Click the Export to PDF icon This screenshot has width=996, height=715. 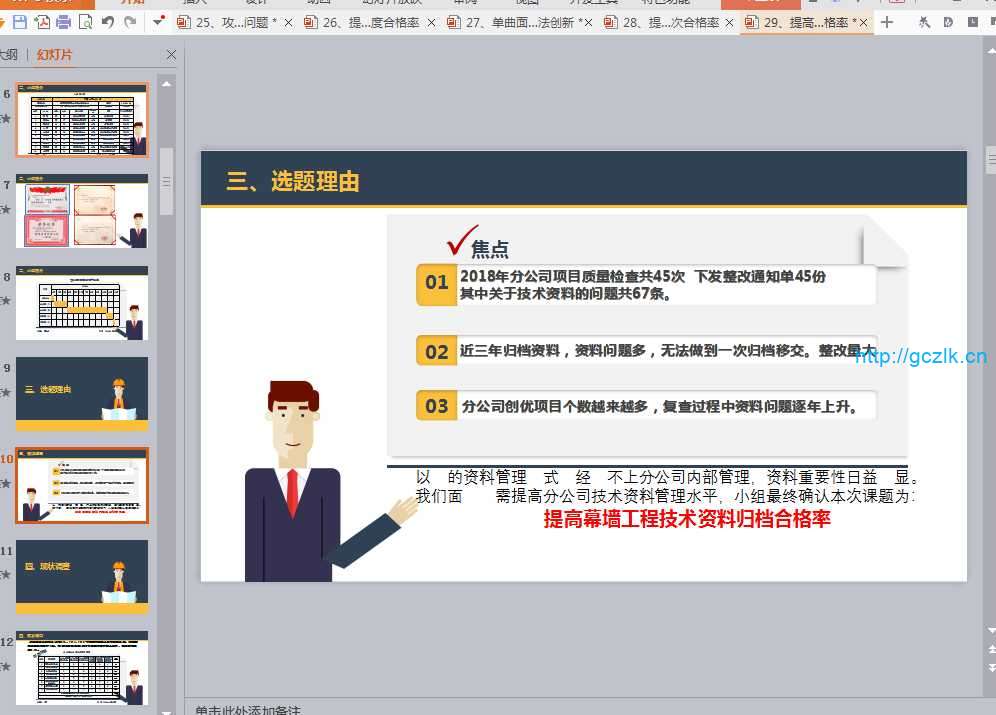42,22
